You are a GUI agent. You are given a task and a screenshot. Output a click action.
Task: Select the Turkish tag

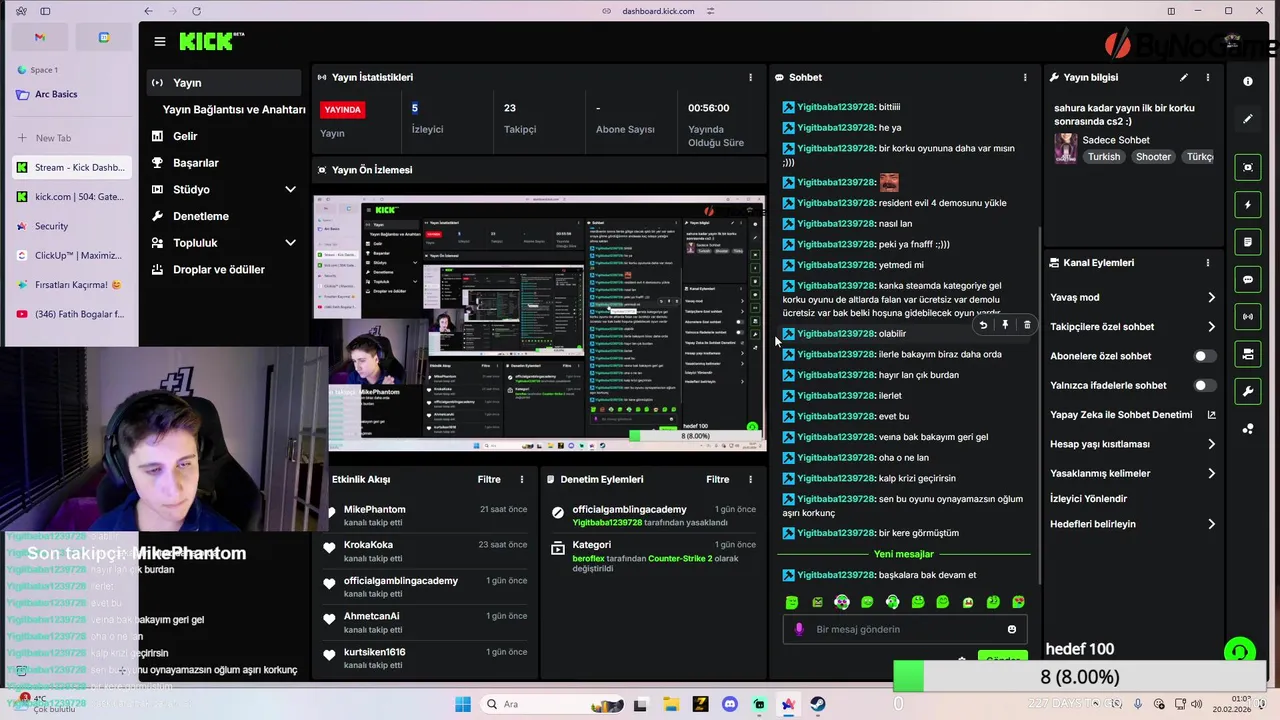1104,157
